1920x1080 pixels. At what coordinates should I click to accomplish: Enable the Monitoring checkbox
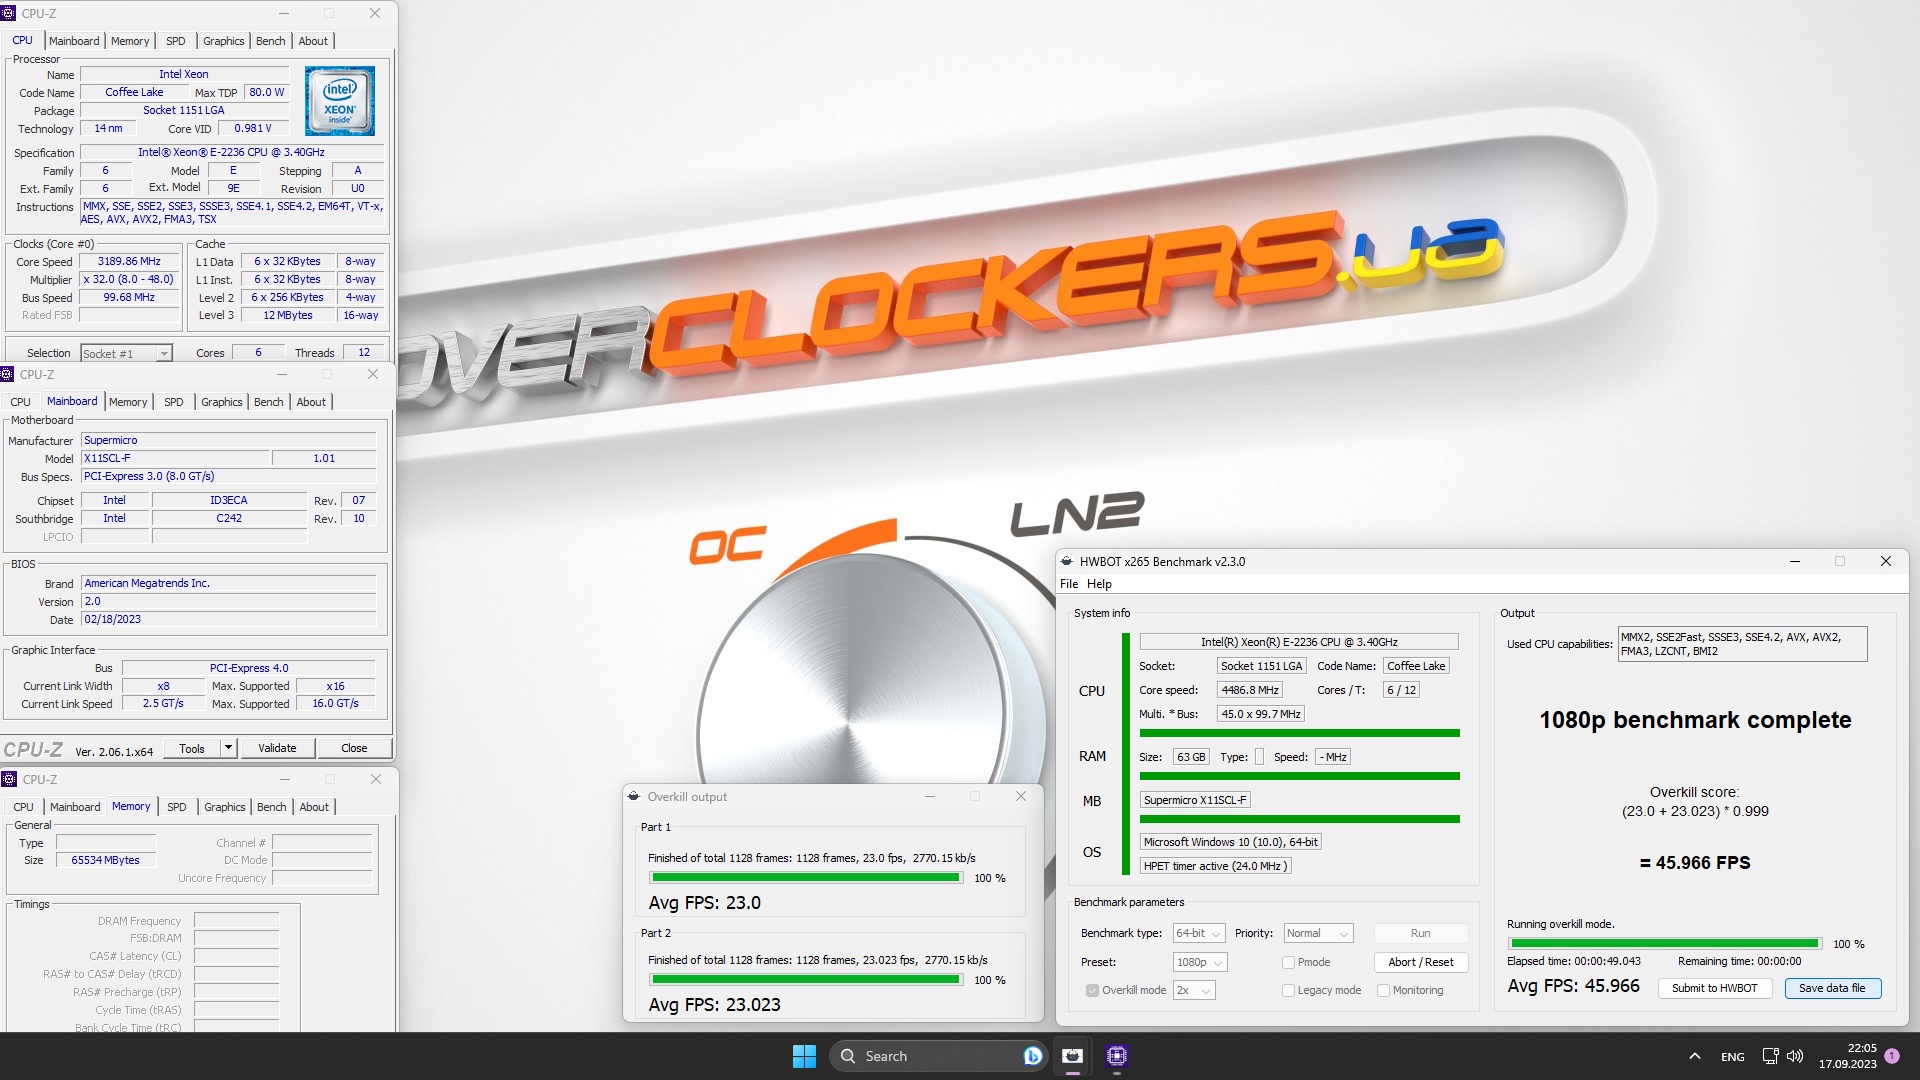(x=1383, y=990)
